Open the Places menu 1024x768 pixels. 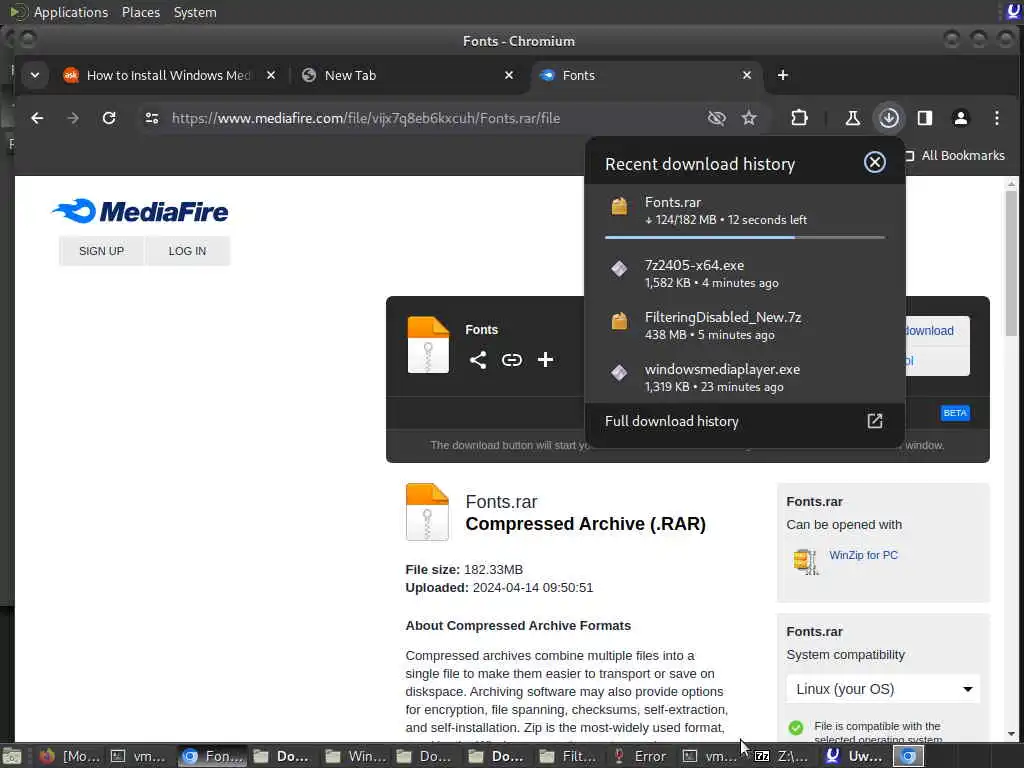(x=140, y=12)
